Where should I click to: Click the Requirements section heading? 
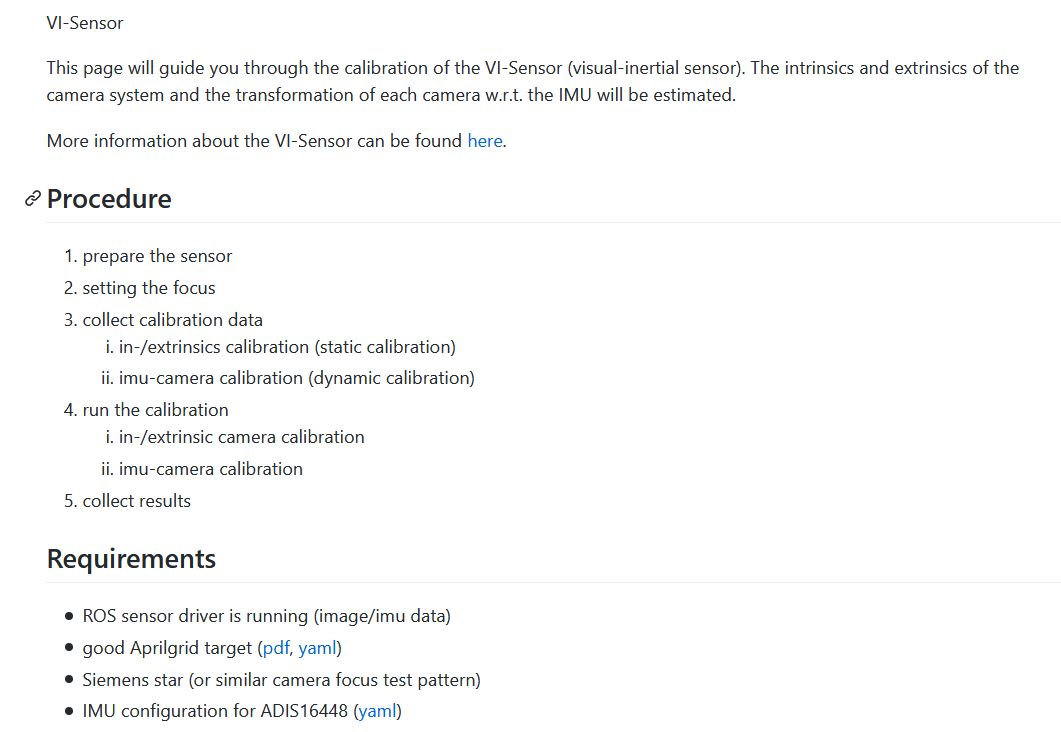click(131, 558)
